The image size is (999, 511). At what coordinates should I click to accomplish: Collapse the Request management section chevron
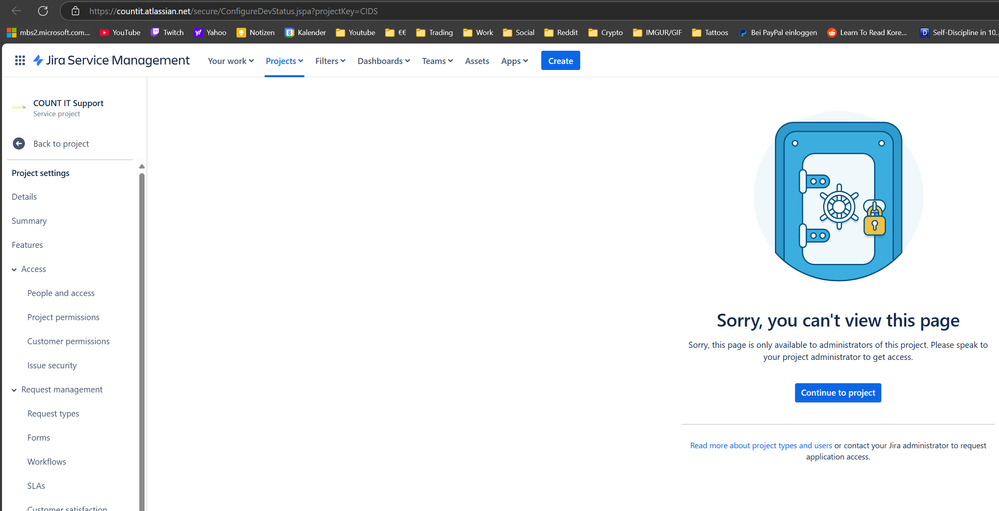(x=14, y=390)
